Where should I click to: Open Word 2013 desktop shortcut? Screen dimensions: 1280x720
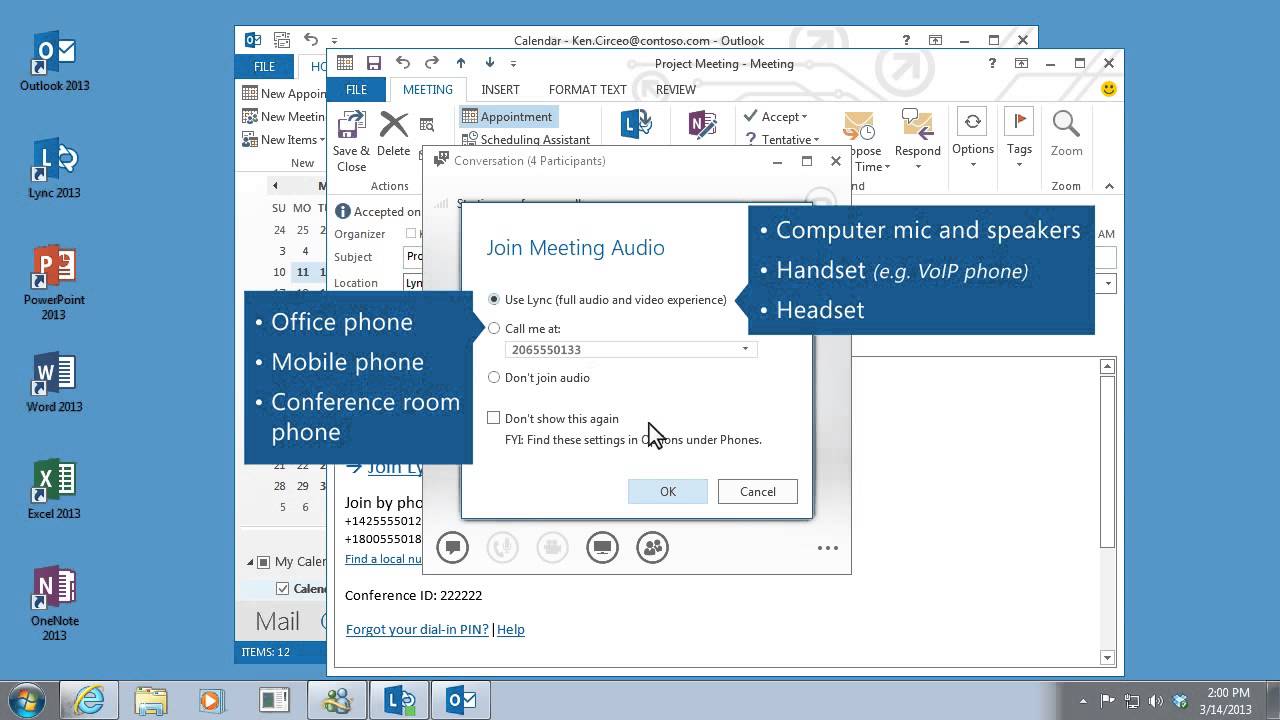(54, 383)
